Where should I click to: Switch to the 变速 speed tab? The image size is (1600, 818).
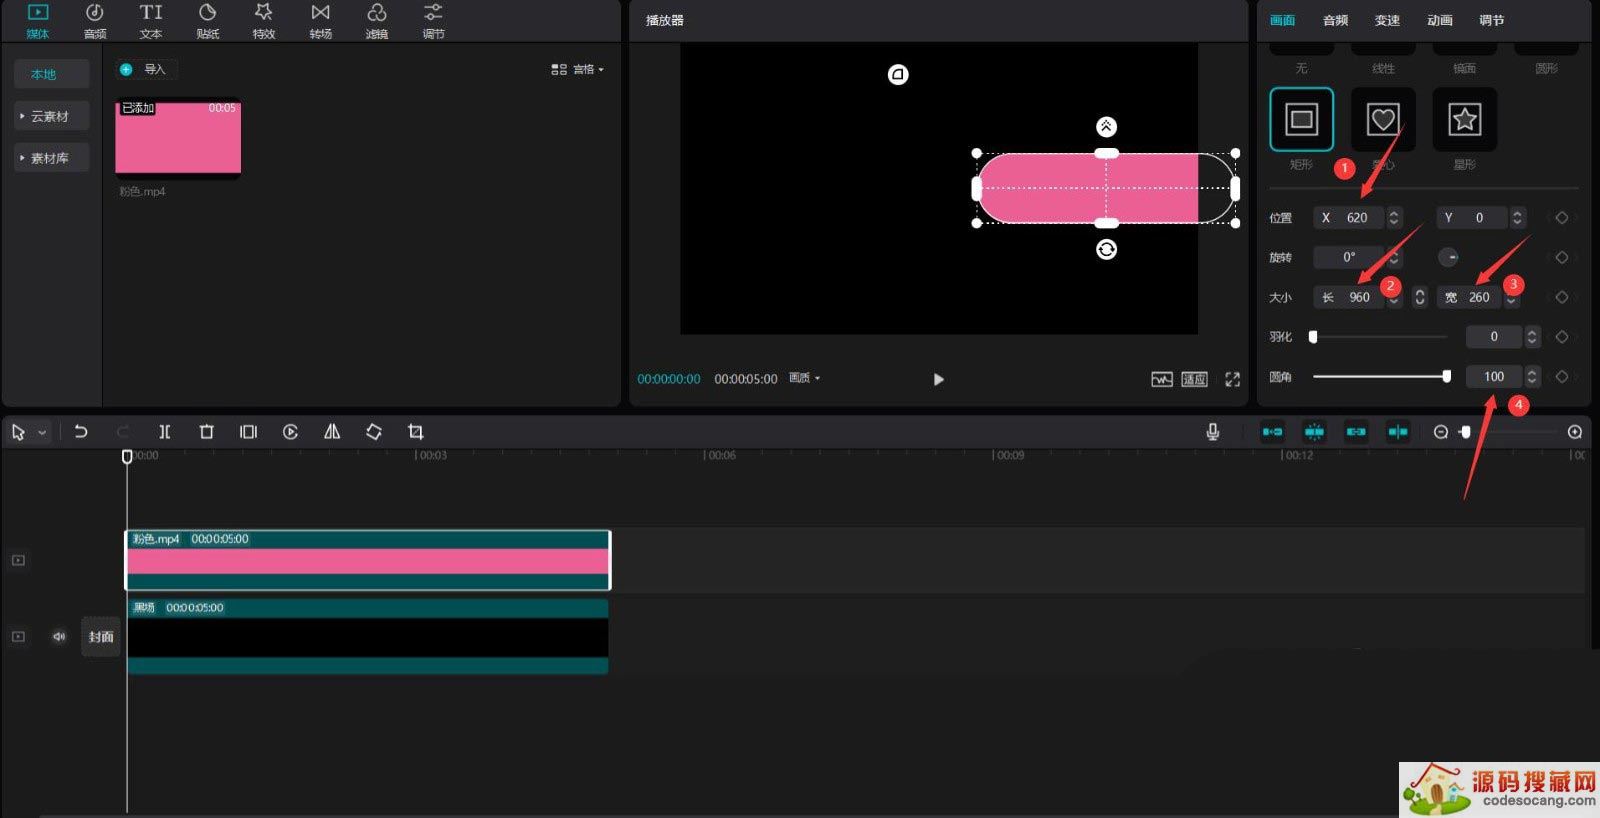coord(1387,20)
